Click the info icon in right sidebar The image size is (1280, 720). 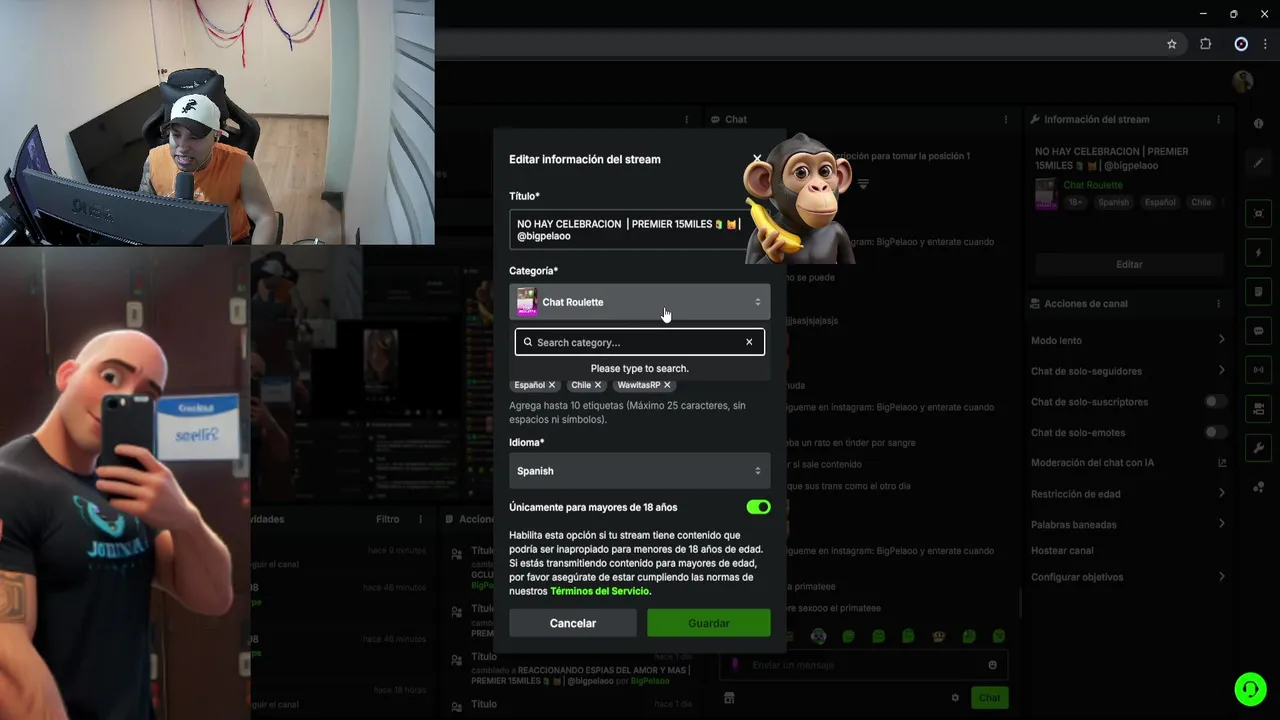[1258, 123]
